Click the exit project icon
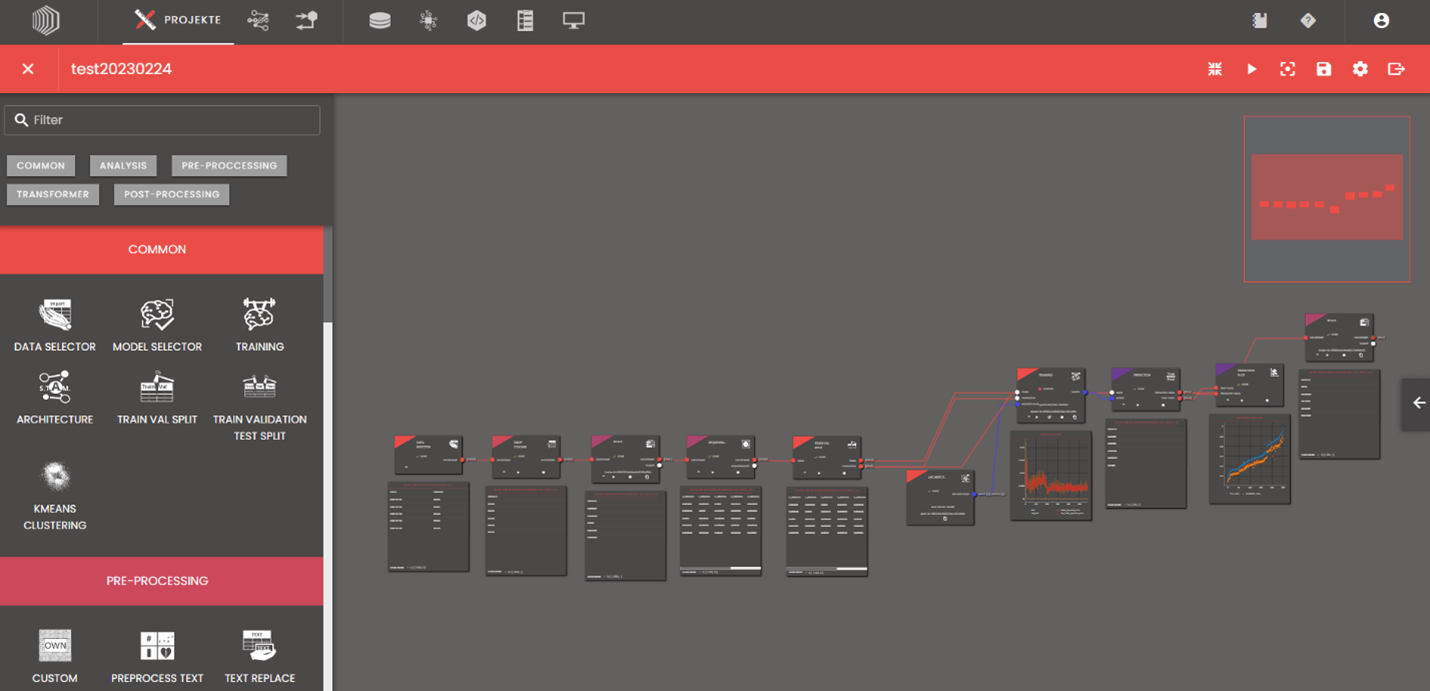This screenshot has height=691, width=1430. [x=1397, y=69]
